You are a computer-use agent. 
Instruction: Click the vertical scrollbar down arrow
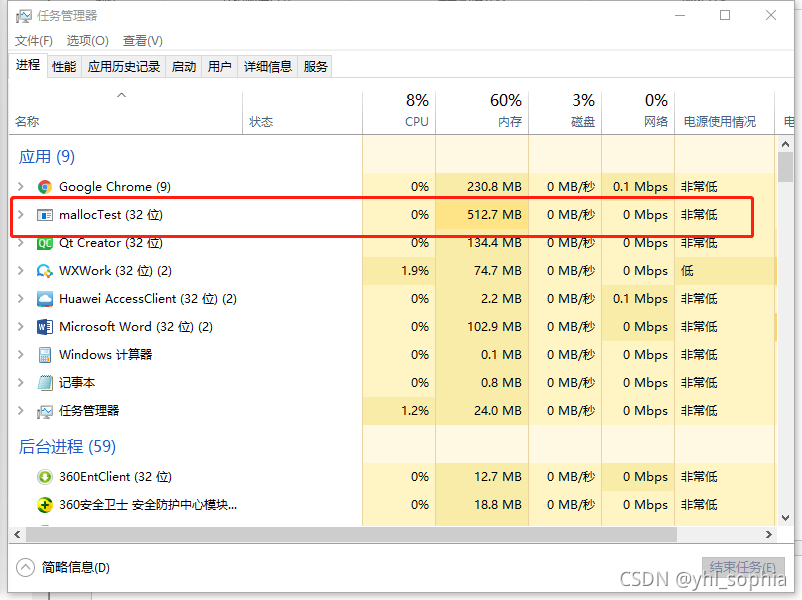(786, 518)
